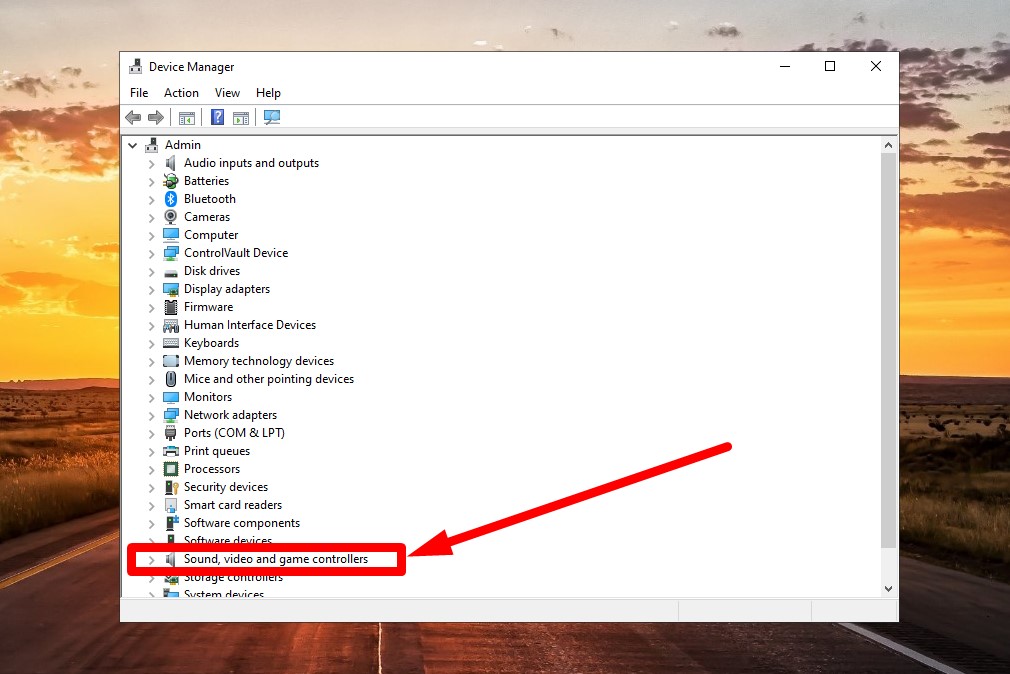Click the Mice and other pointing devices icon
The height and width of the screenshot is (674, 1010).
[x=171, y=379]
